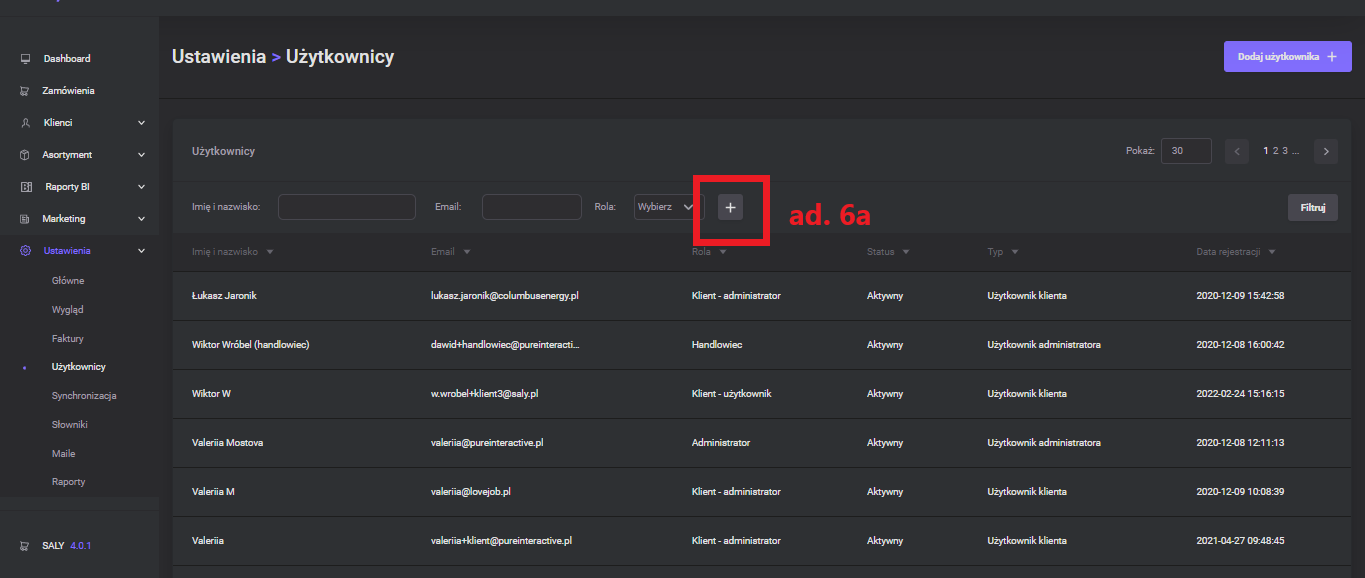Click the Asortyment box icon
Viewport: 1365px width, 578px height.
(25, 155)
